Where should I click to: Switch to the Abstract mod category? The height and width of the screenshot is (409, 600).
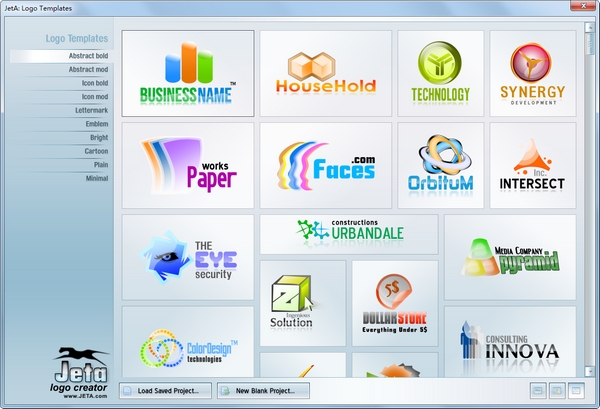click(88, 70)
